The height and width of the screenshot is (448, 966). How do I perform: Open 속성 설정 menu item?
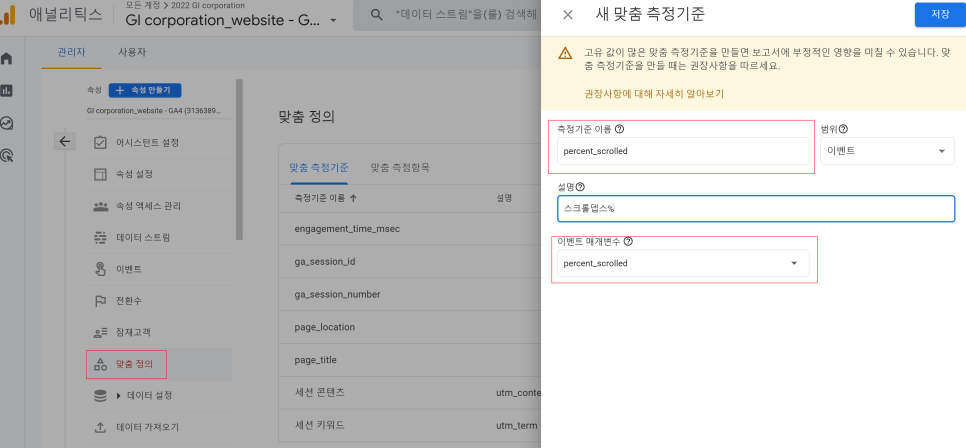point(134,174)
